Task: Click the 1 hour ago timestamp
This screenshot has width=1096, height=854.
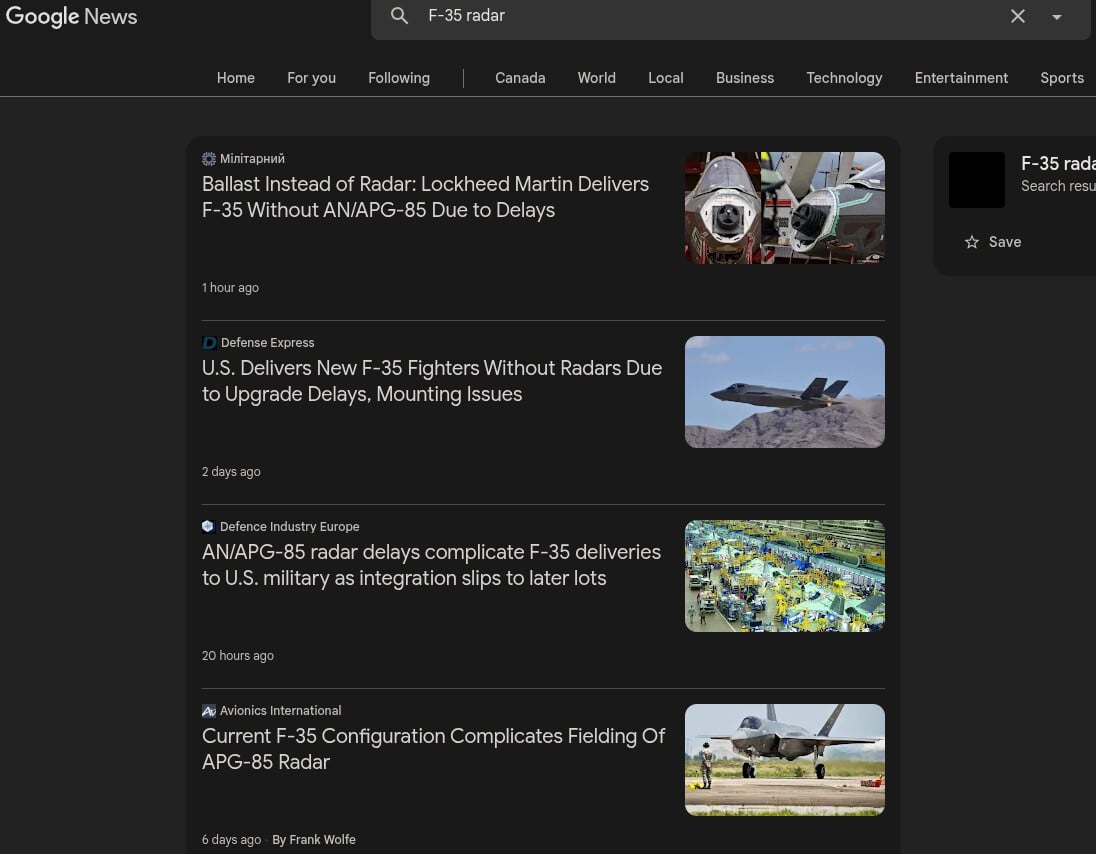Action: tap(230, 287)
